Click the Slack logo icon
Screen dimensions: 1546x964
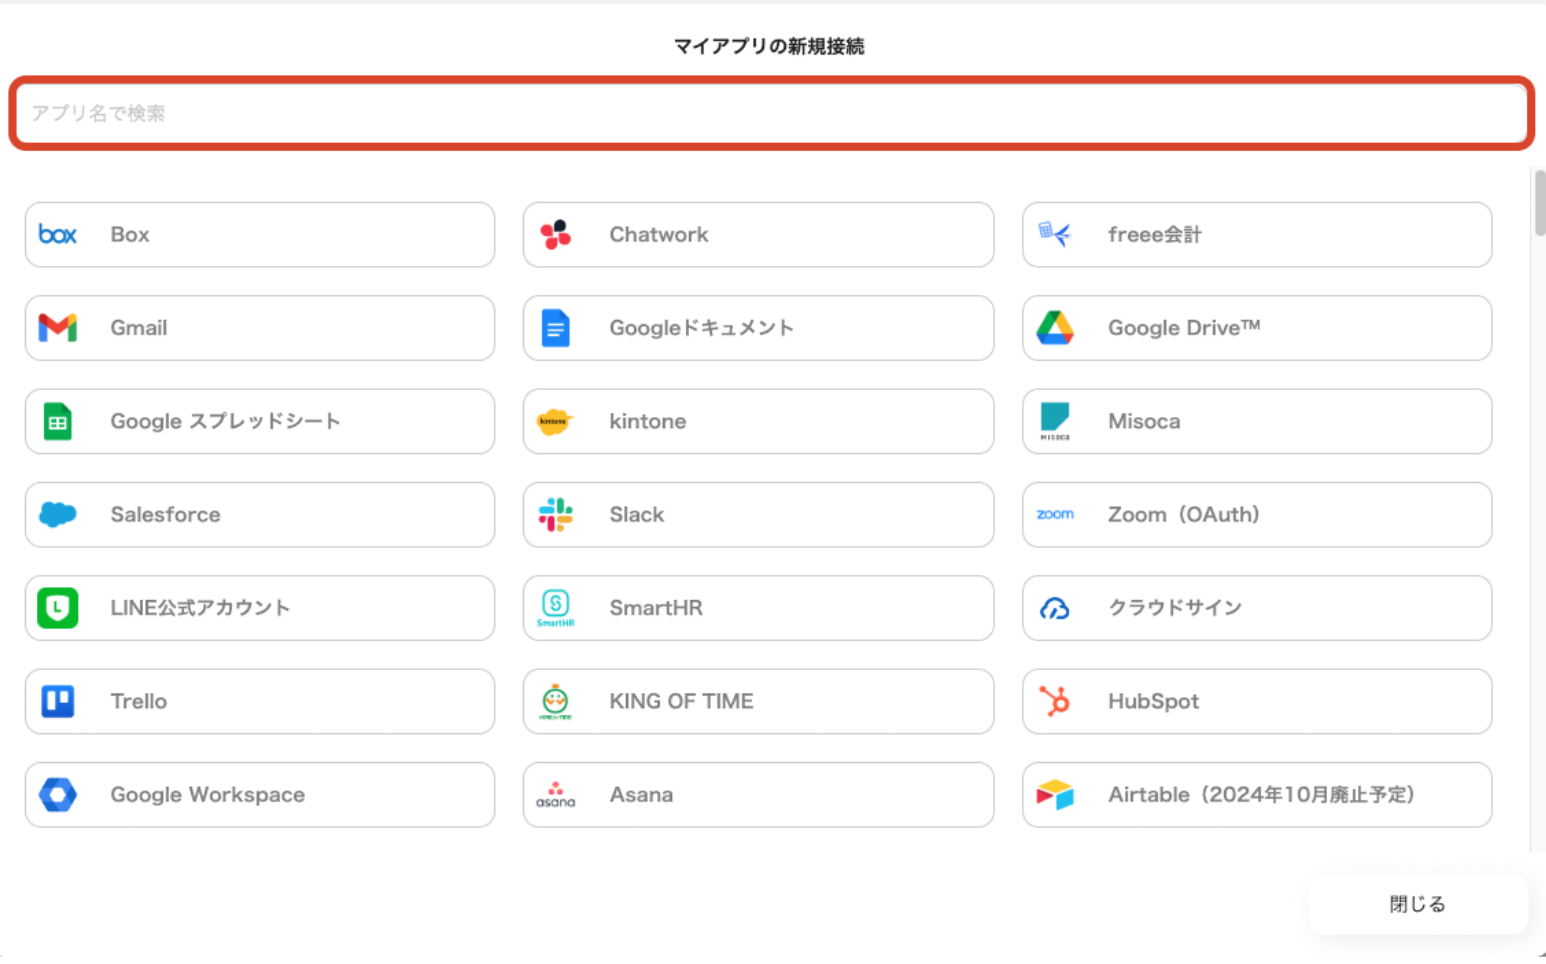[x=556, y=514]
